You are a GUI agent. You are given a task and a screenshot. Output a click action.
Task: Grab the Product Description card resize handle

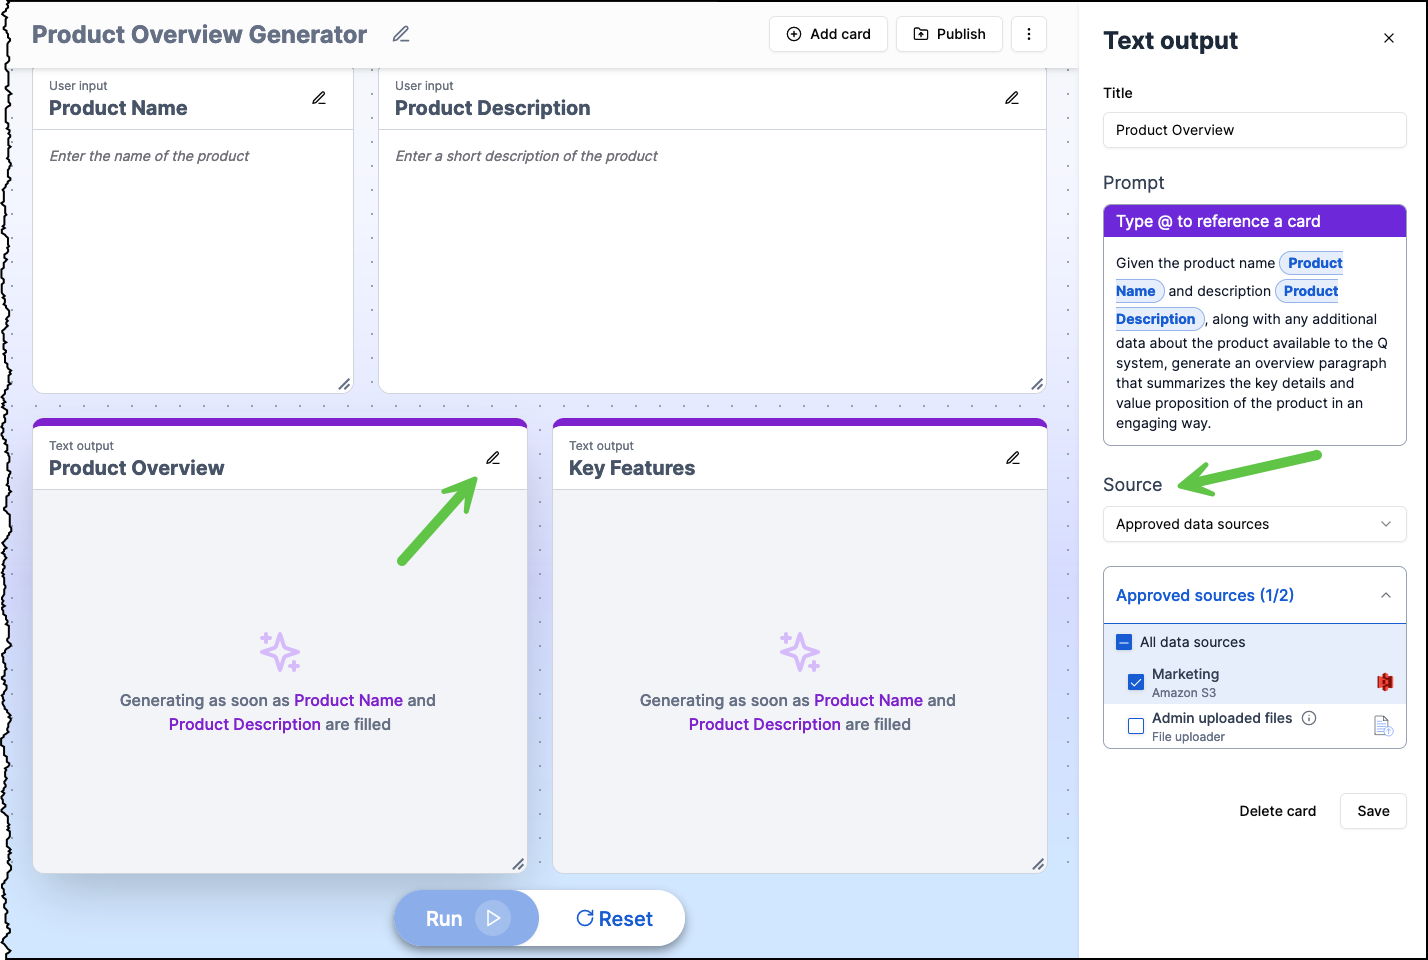pyautogui.click(x=1037, y=384)
